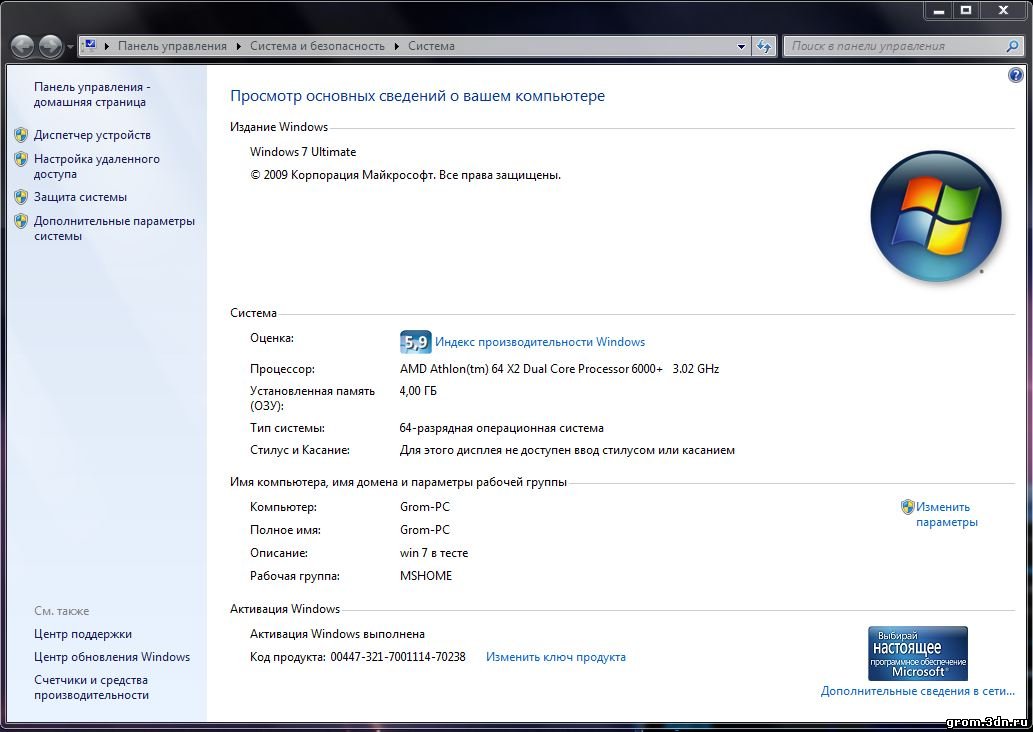The width and height of the screenshot is (1033, 732).
Task: Open Настройка удаленного доступа link
Action: tap(97, 166)
